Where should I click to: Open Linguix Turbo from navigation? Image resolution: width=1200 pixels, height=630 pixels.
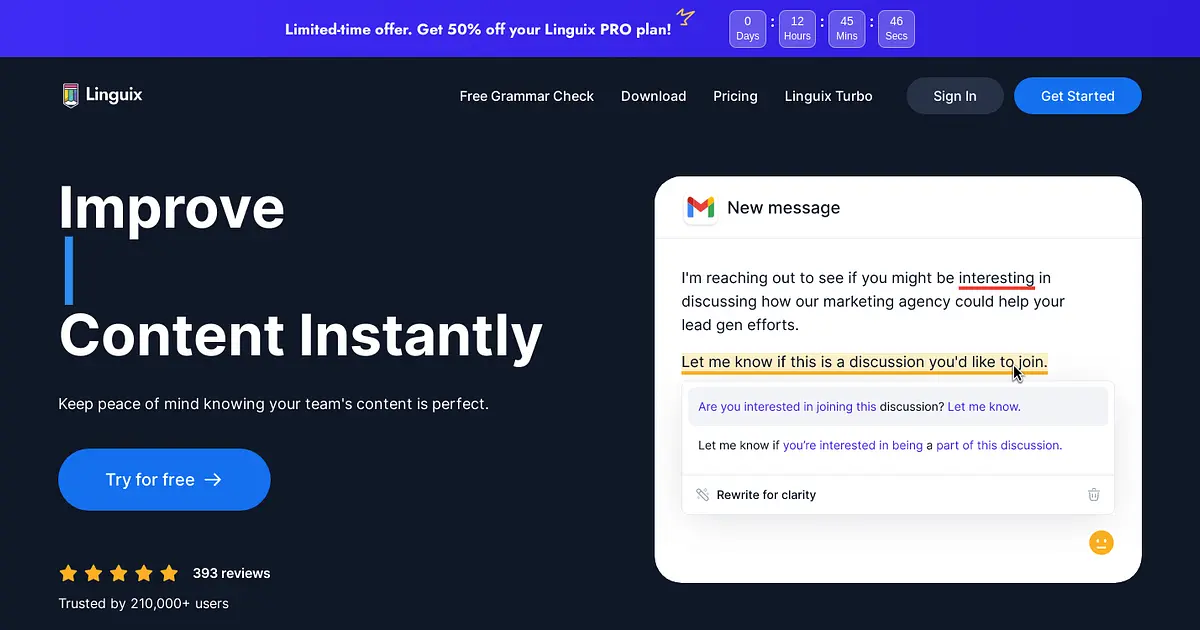(x=828, y=96)
